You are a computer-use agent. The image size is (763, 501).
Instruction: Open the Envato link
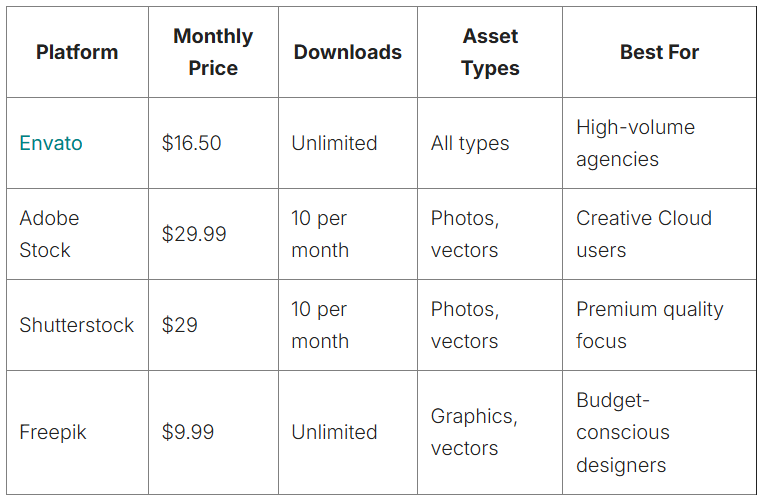point(51,143)
